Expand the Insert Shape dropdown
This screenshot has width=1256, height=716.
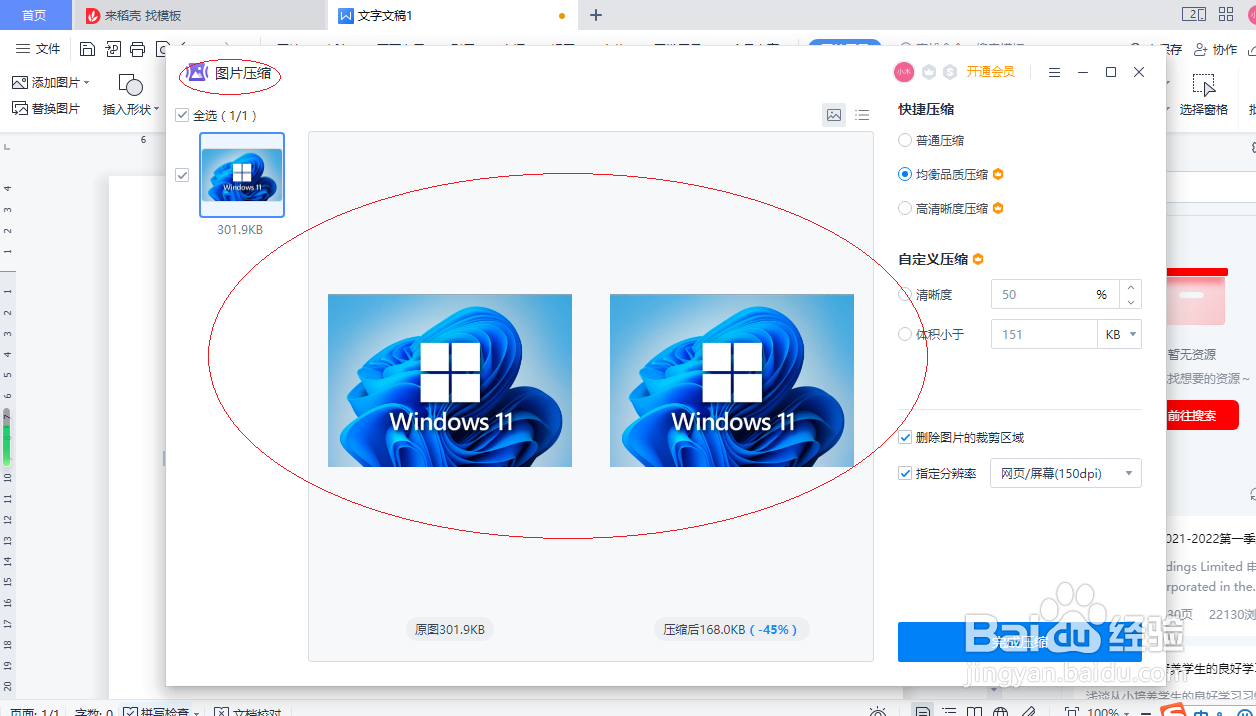157,109
